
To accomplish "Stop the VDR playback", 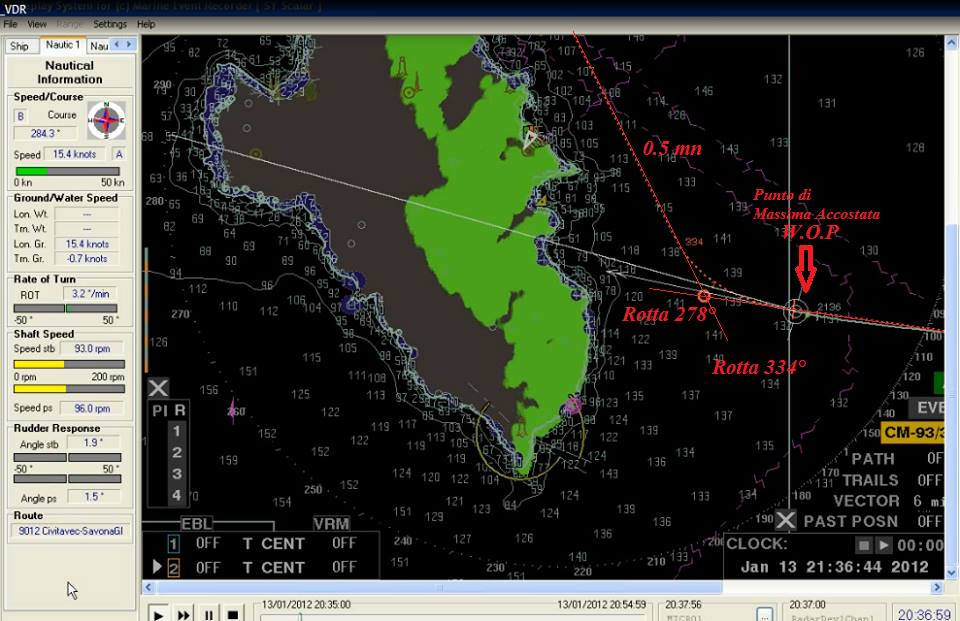I will tap(233, 613).
